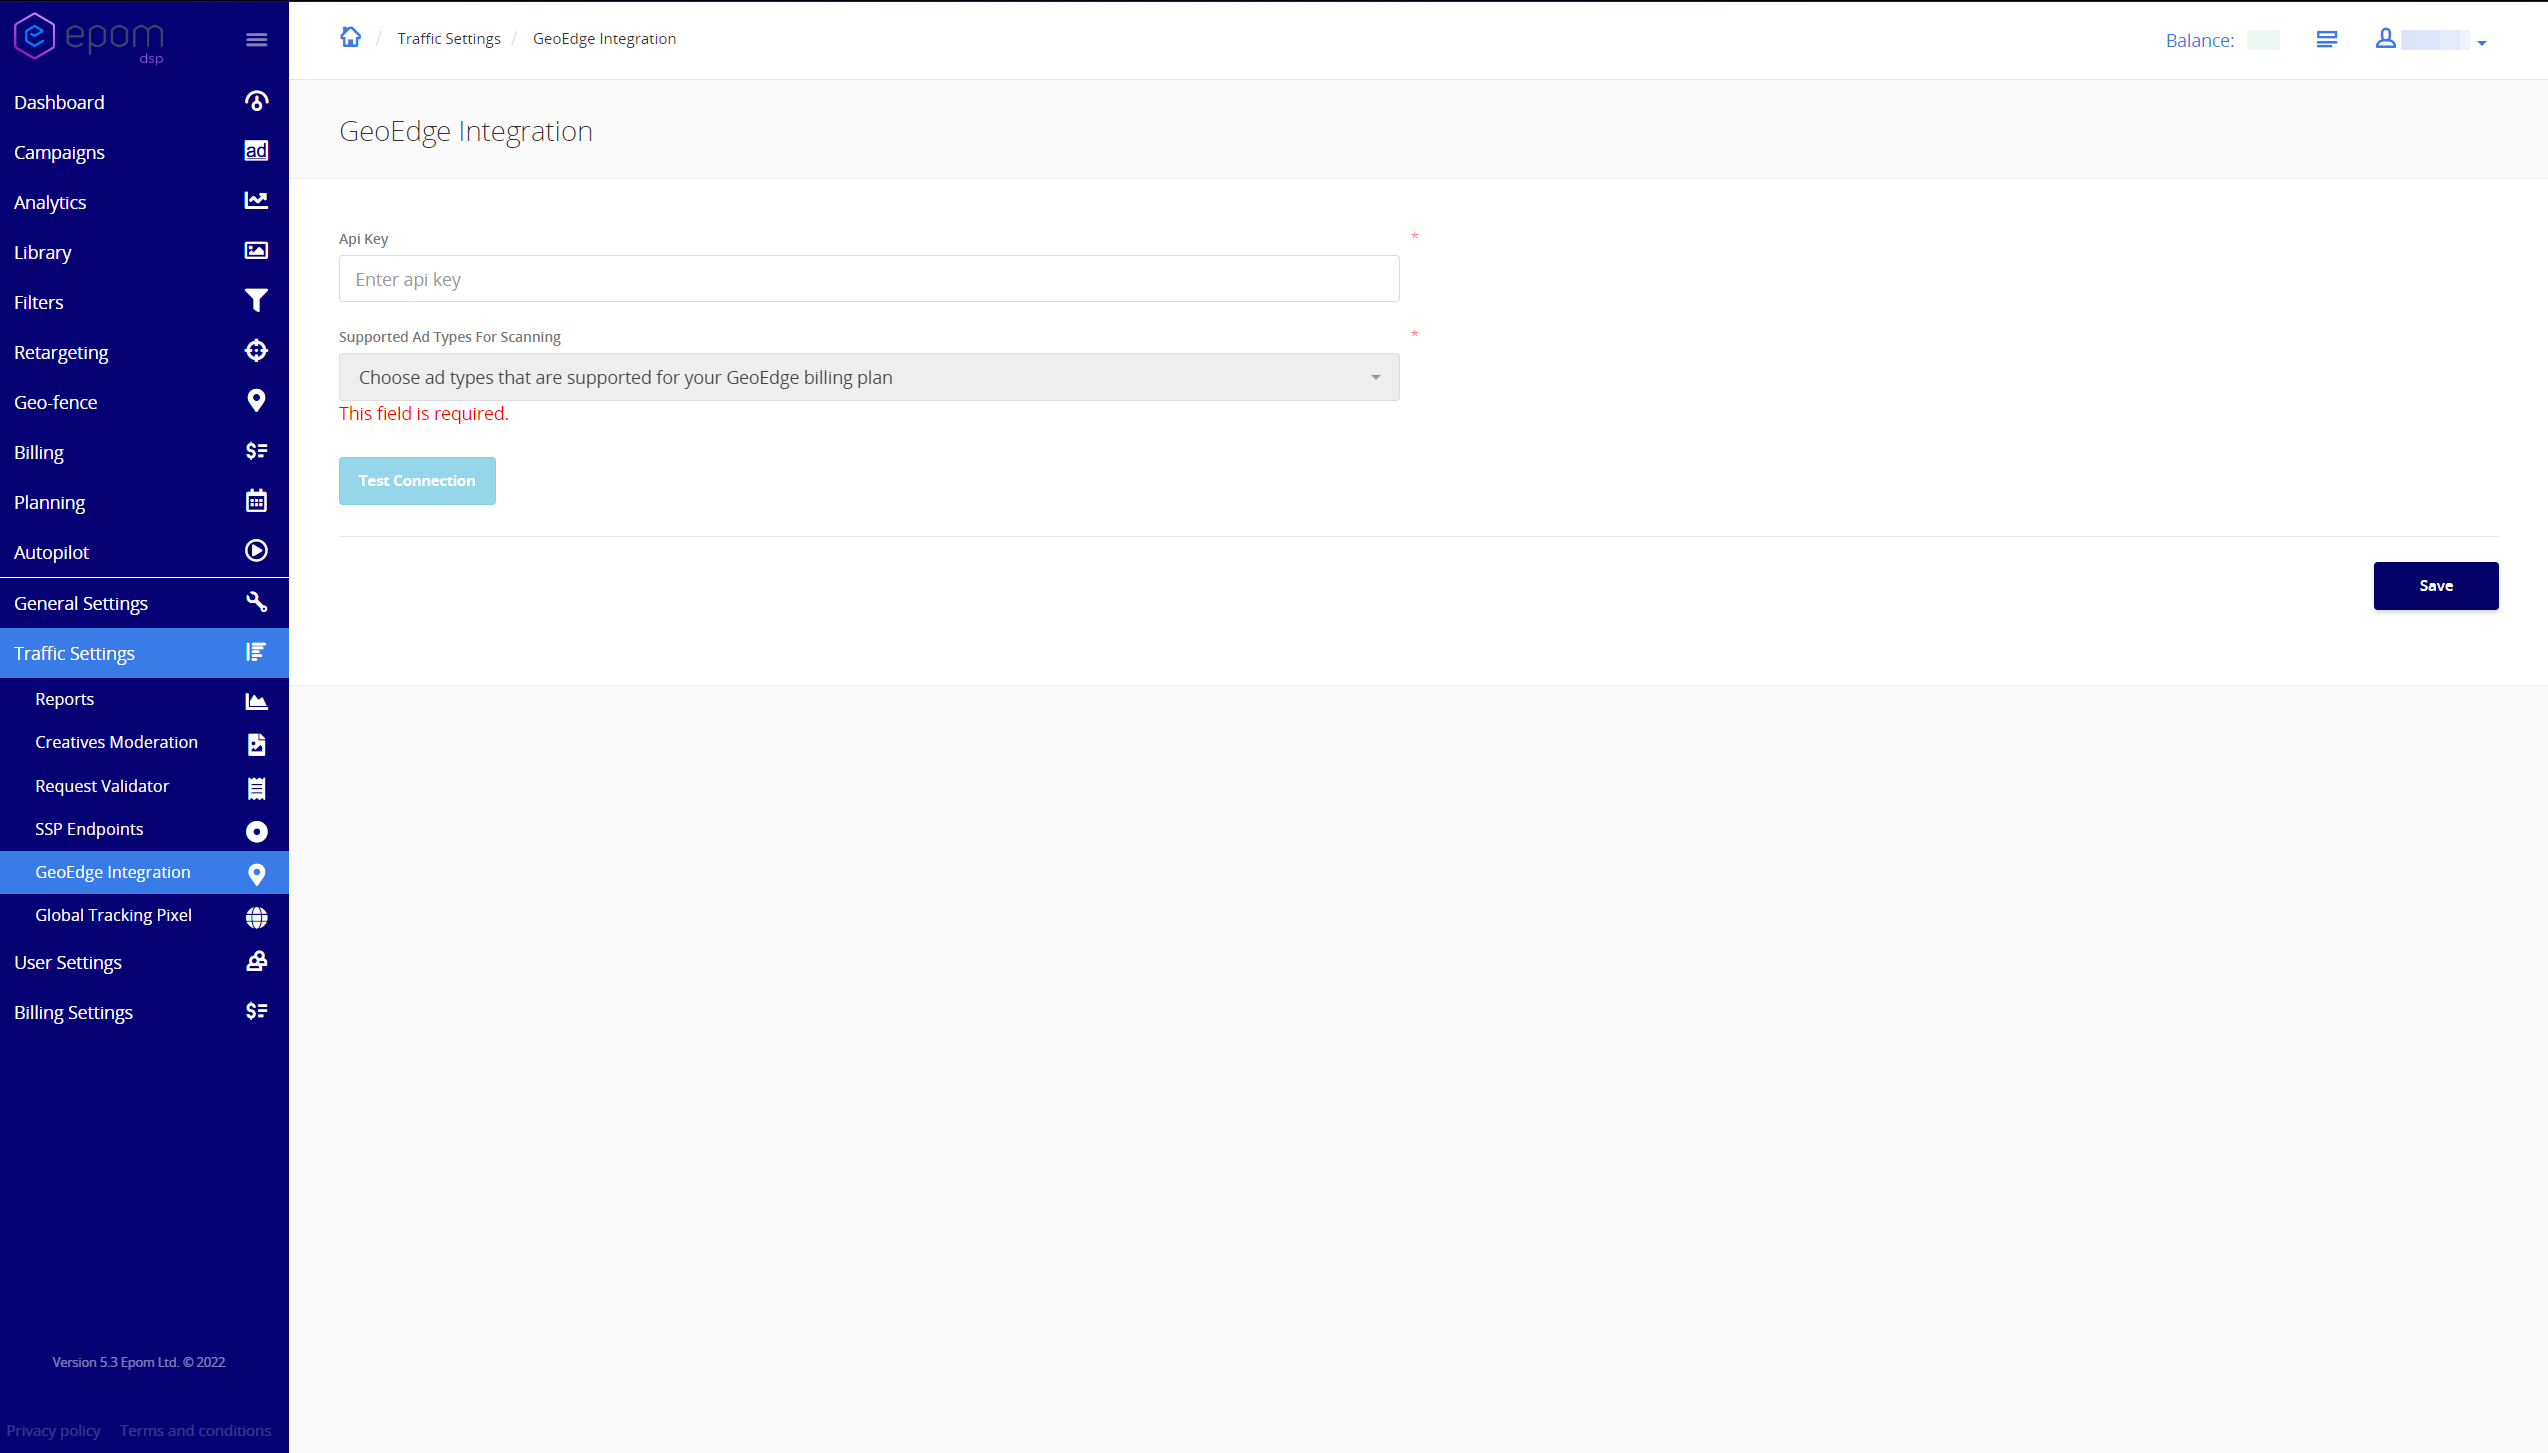Viewport: 2548px width, 1453px height.
Task: Click the home icon in breadcrumb
Action: (x=350, y=38)
